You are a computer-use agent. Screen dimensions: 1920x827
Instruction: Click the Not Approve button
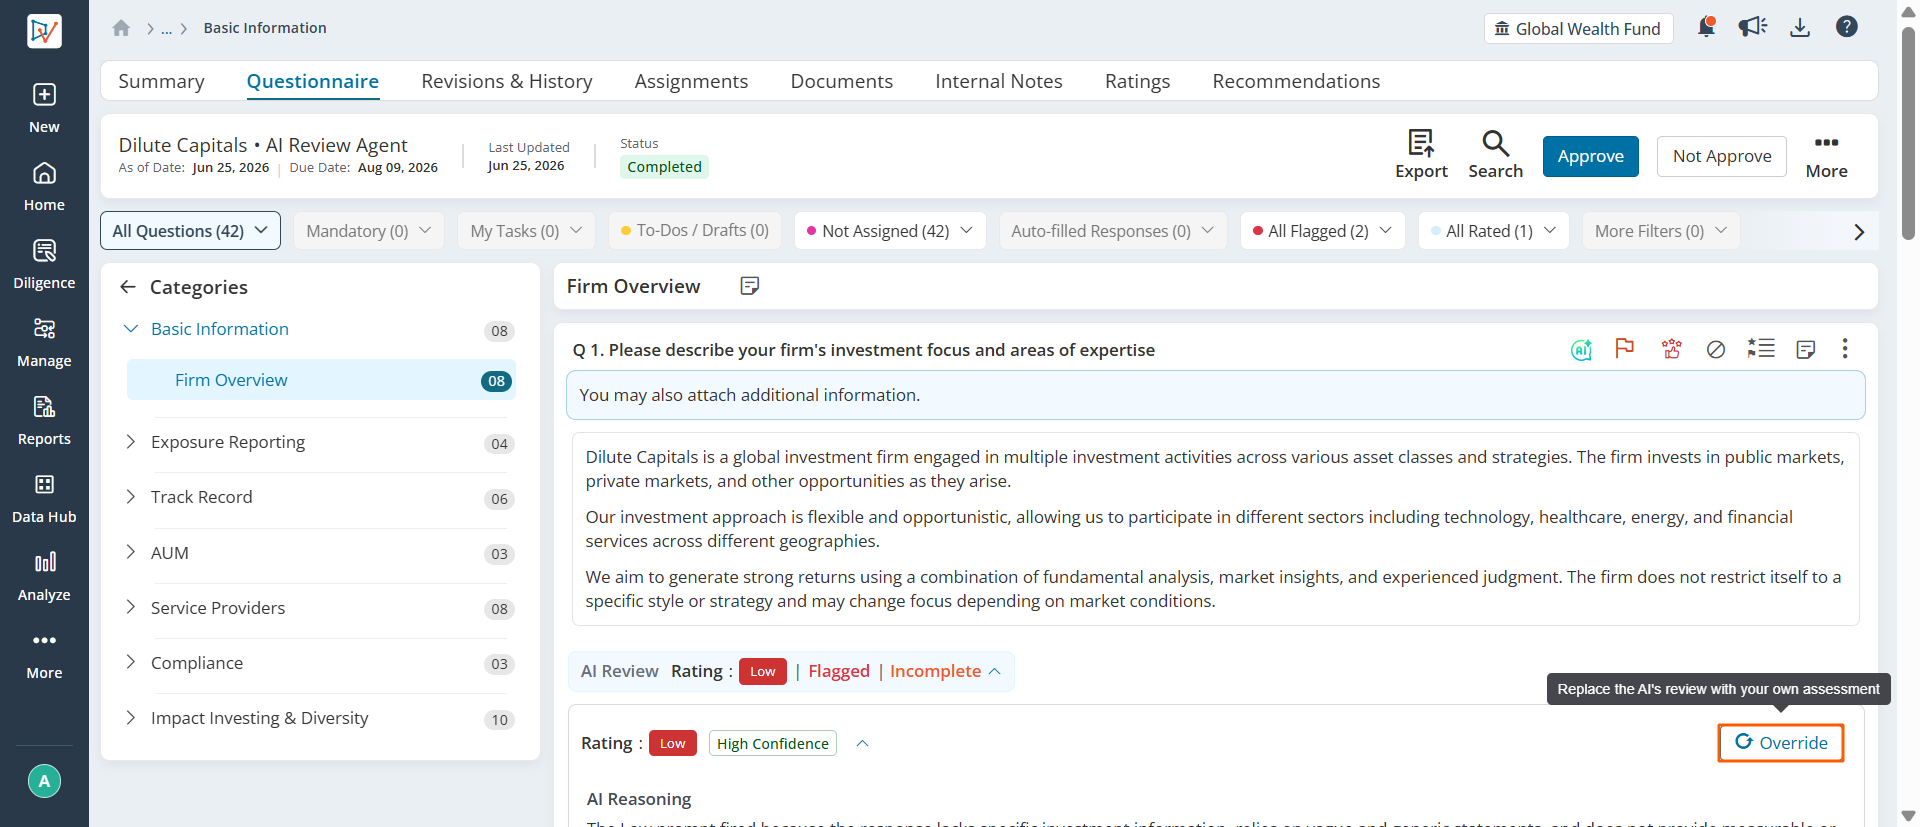click(1722, 156)
